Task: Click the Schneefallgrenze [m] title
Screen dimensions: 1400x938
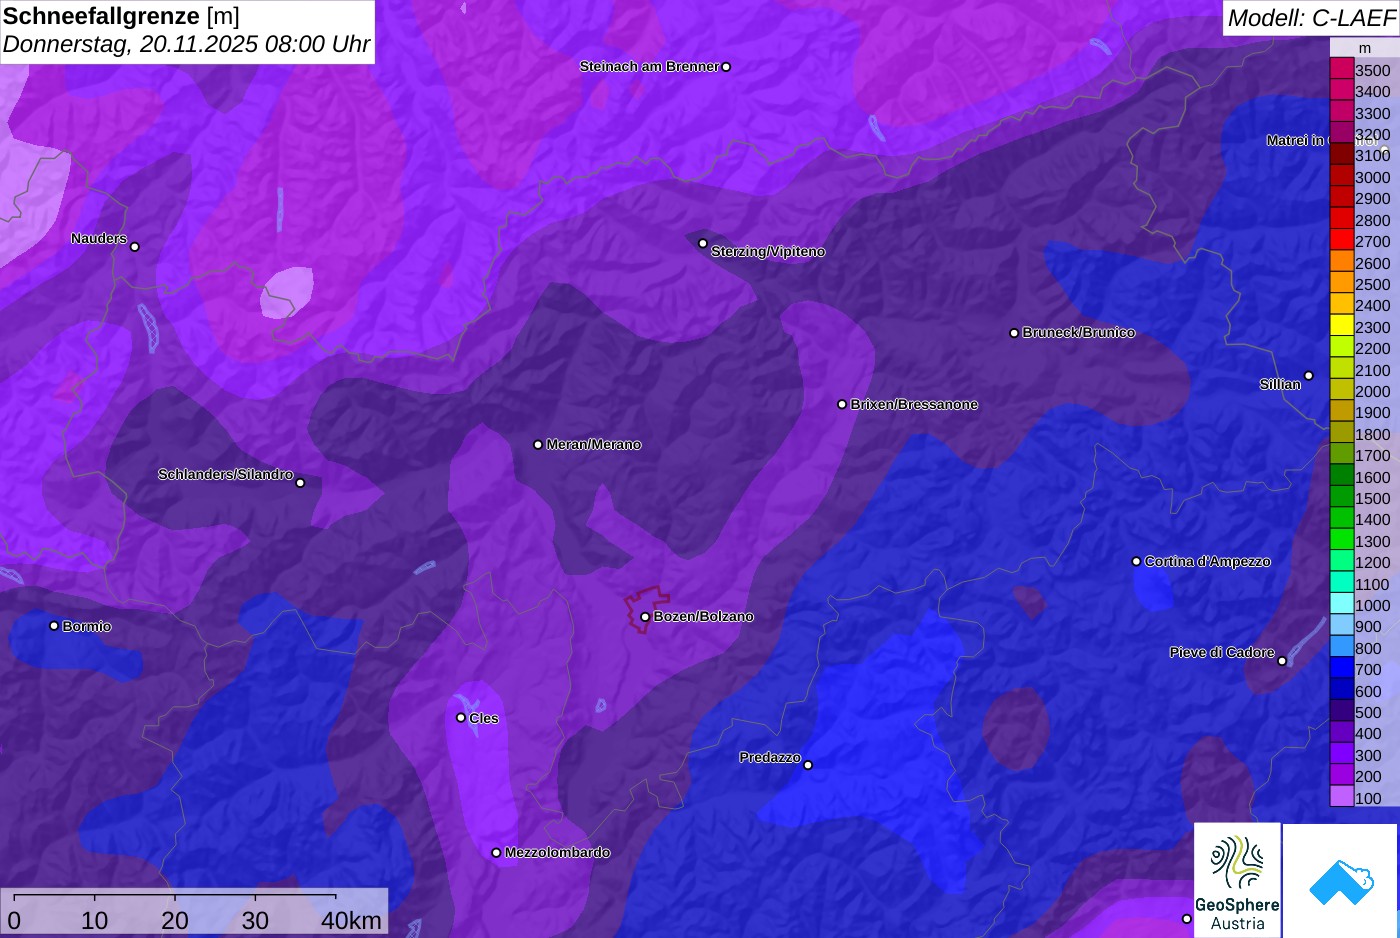Action: coord(121,16)
